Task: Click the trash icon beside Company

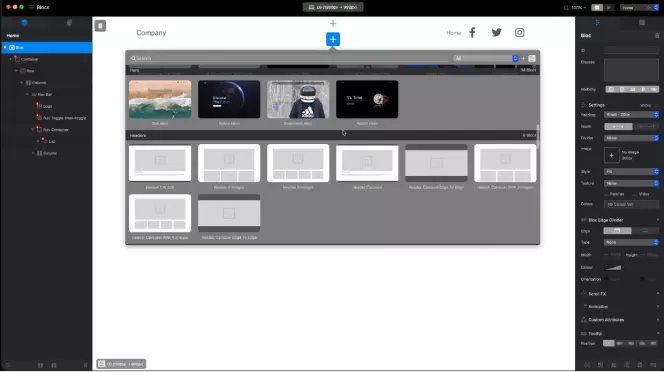Action: coord(100,26)
